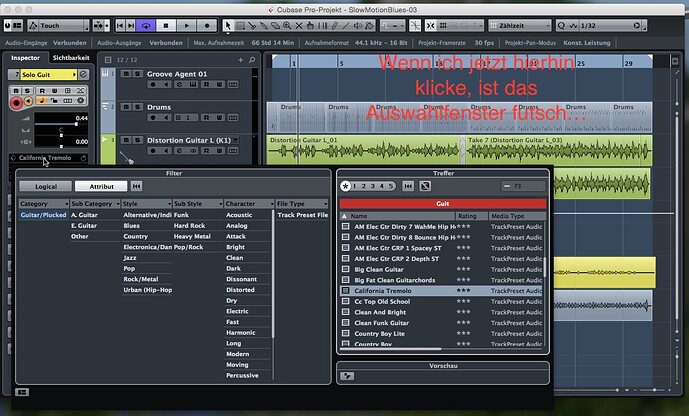Open the Zählzeit snap type dropdown
This screenshot has width=689, height=416.
point(519,25)
